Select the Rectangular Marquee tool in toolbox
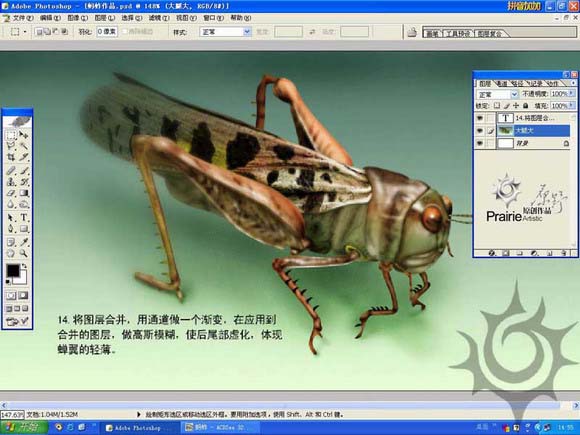 tap(11, 135)
